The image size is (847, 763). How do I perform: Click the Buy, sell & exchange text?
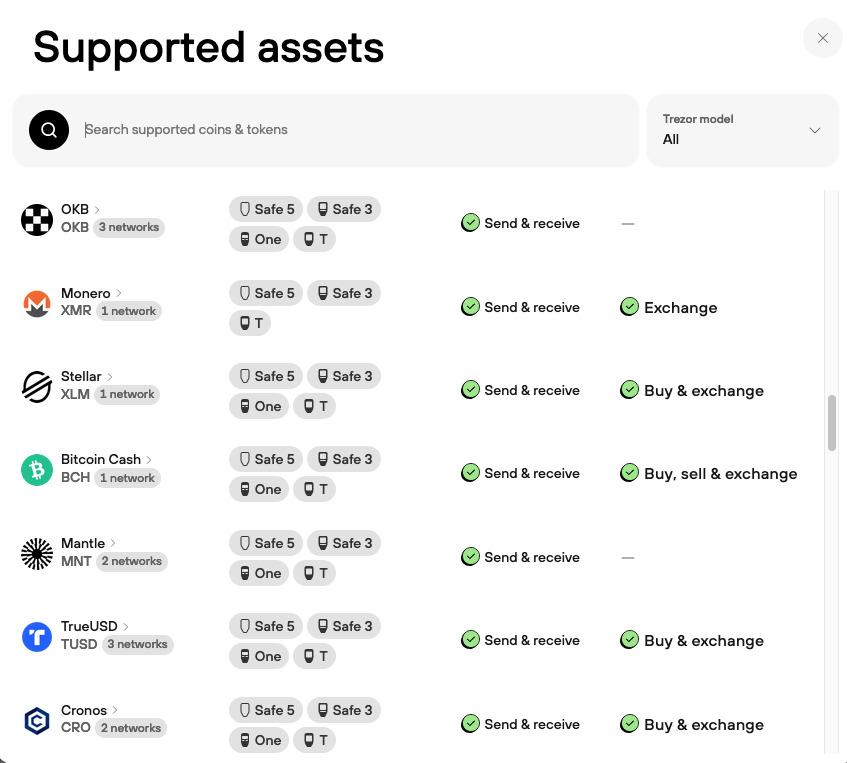[721, 474]
